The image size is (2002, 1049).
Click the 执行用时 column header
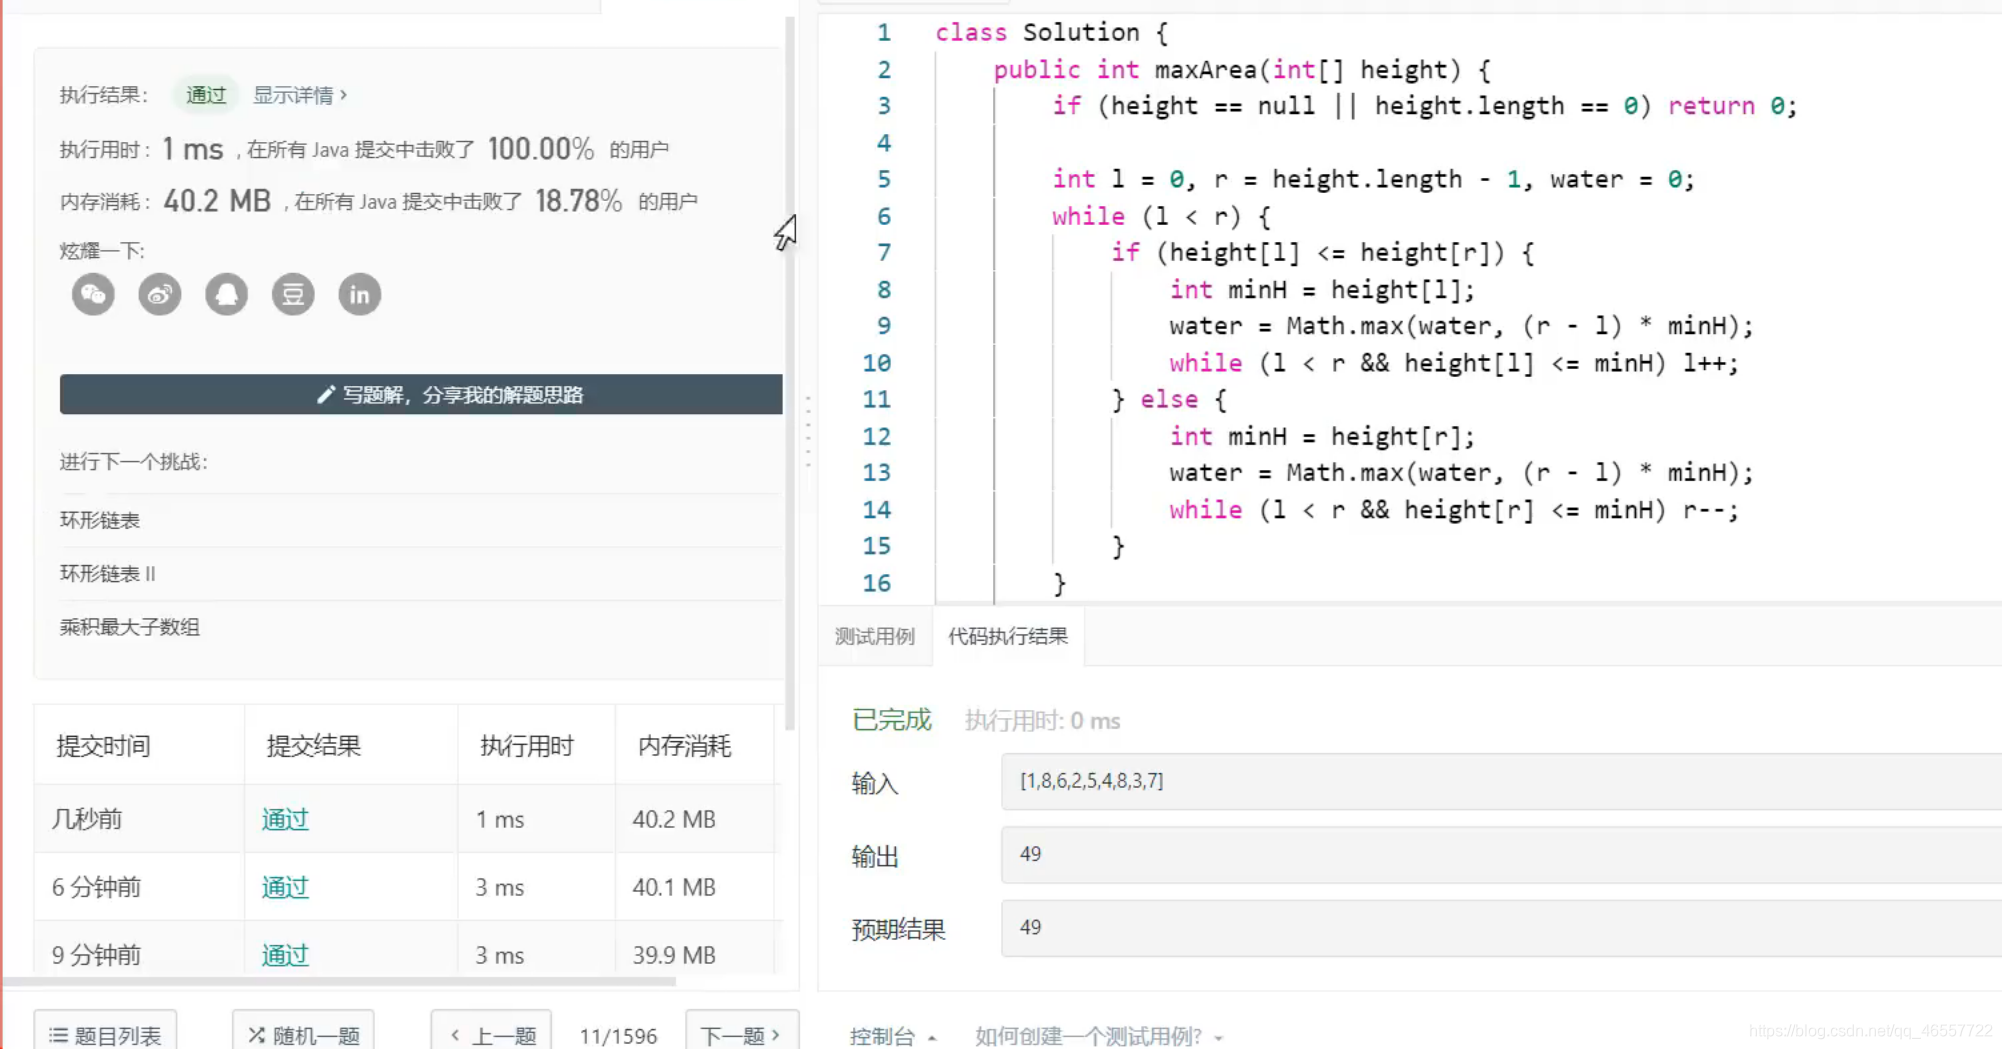[x=527, y=745]
